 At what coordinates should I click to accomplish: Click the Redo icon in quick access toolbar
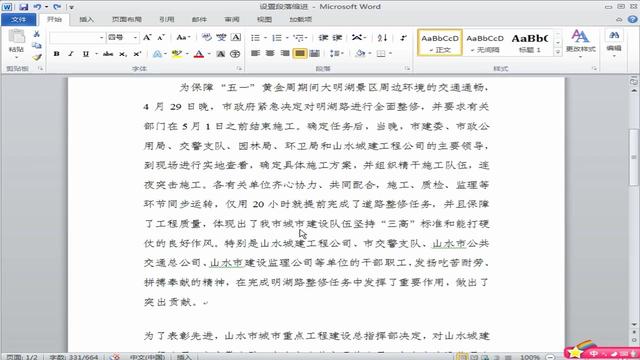click(x=57, y=7)
